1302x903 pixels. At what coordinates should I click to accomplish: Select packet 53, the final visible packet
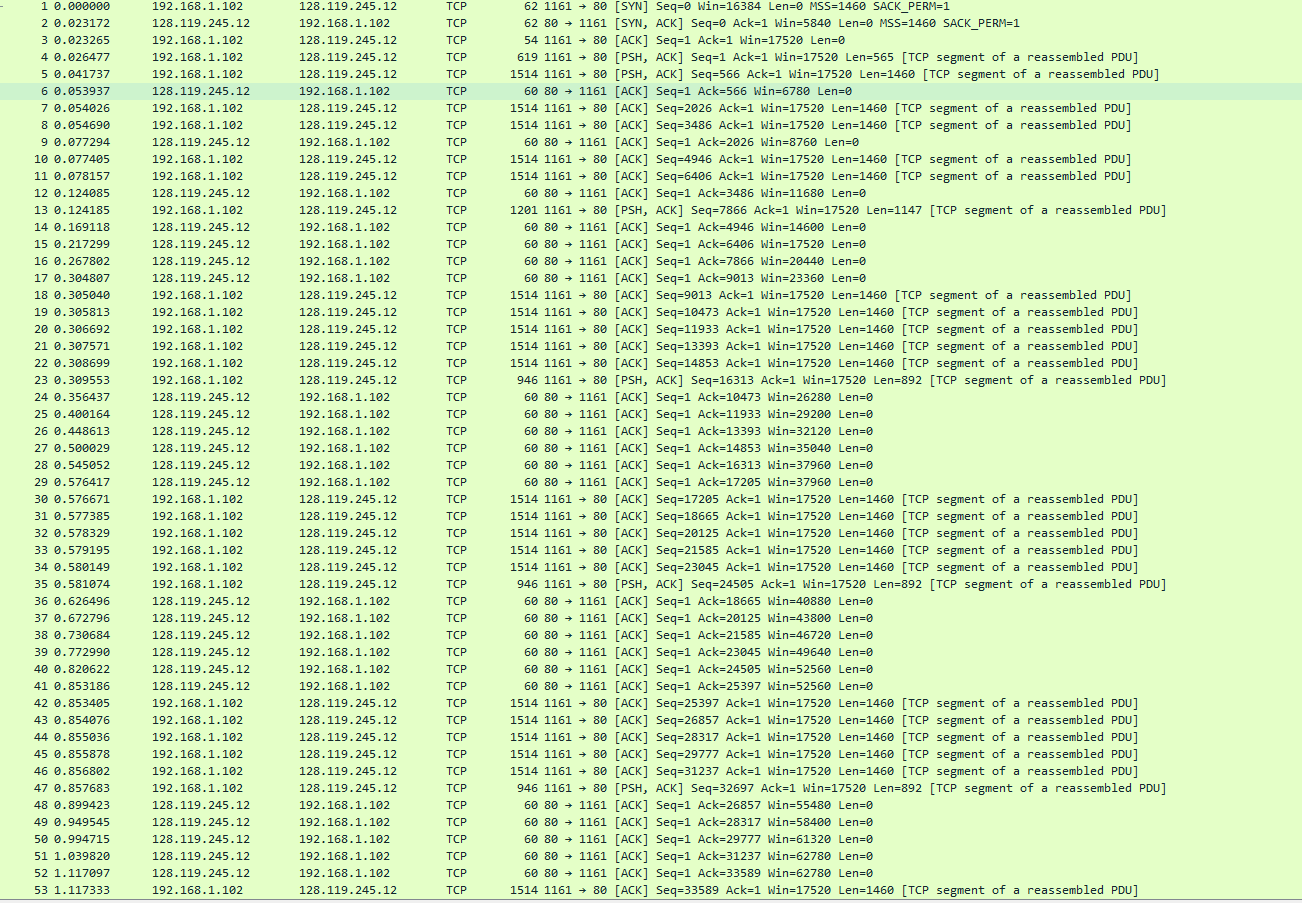click(400, 890)
